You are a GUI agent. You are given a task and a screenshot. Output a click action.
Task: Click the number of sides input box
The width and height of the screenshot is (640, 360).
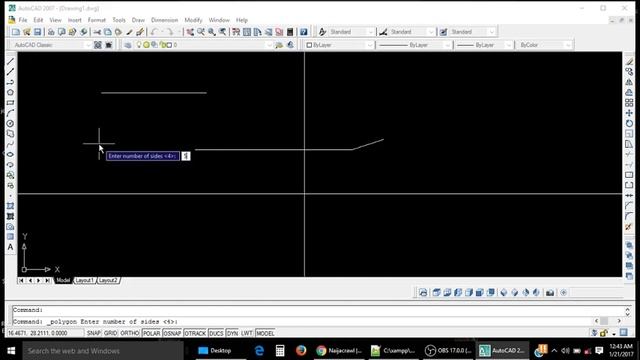click(x=186, y=156)
